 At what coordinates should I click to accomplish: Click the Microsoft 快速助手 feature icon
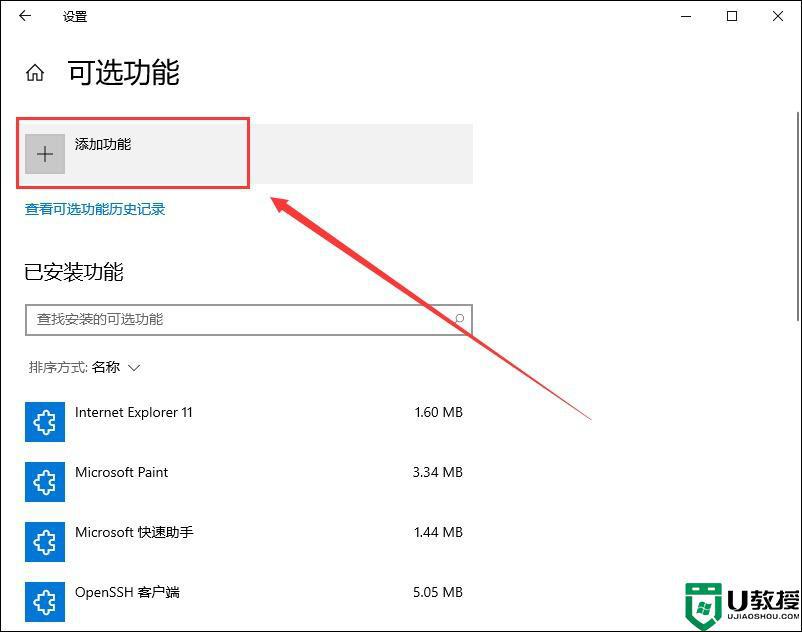pos(45,542)
